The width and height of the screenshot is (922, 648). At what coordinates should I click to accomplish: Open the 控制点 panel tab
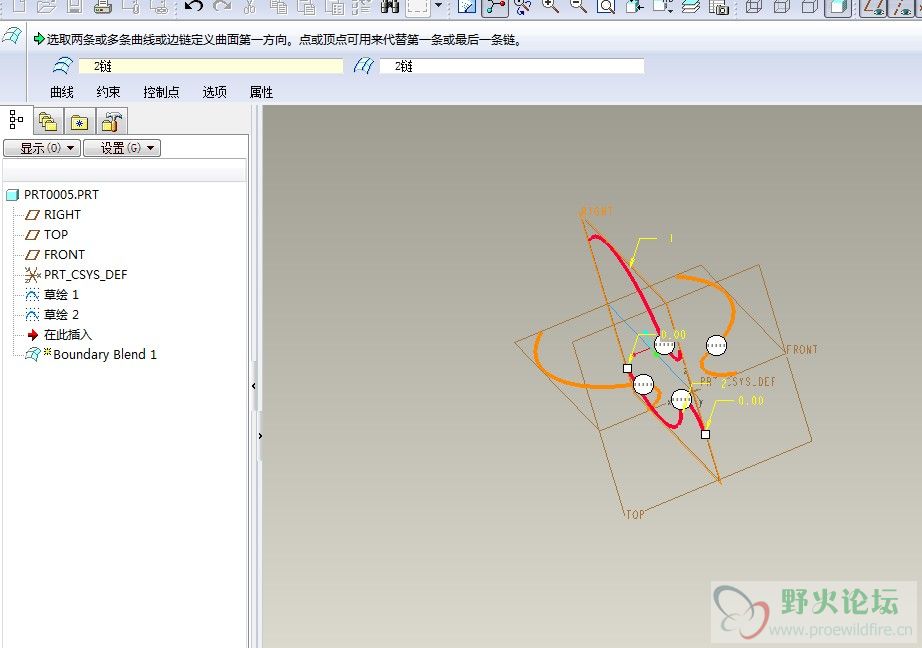(161, 92)
